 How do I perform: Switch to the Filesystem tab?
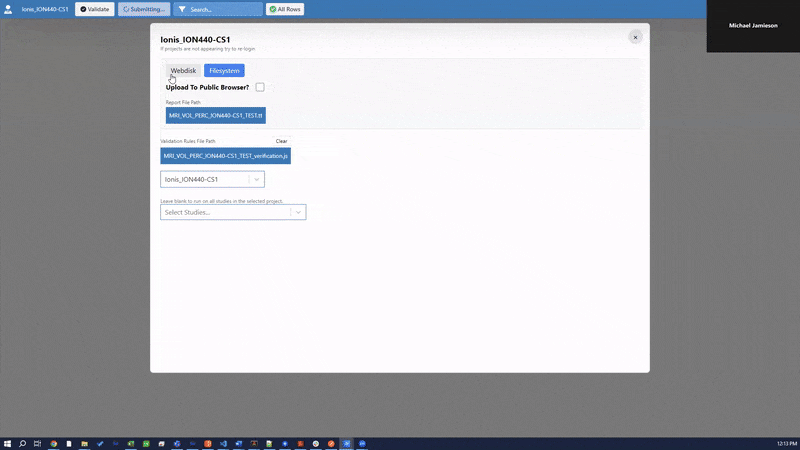224,70
